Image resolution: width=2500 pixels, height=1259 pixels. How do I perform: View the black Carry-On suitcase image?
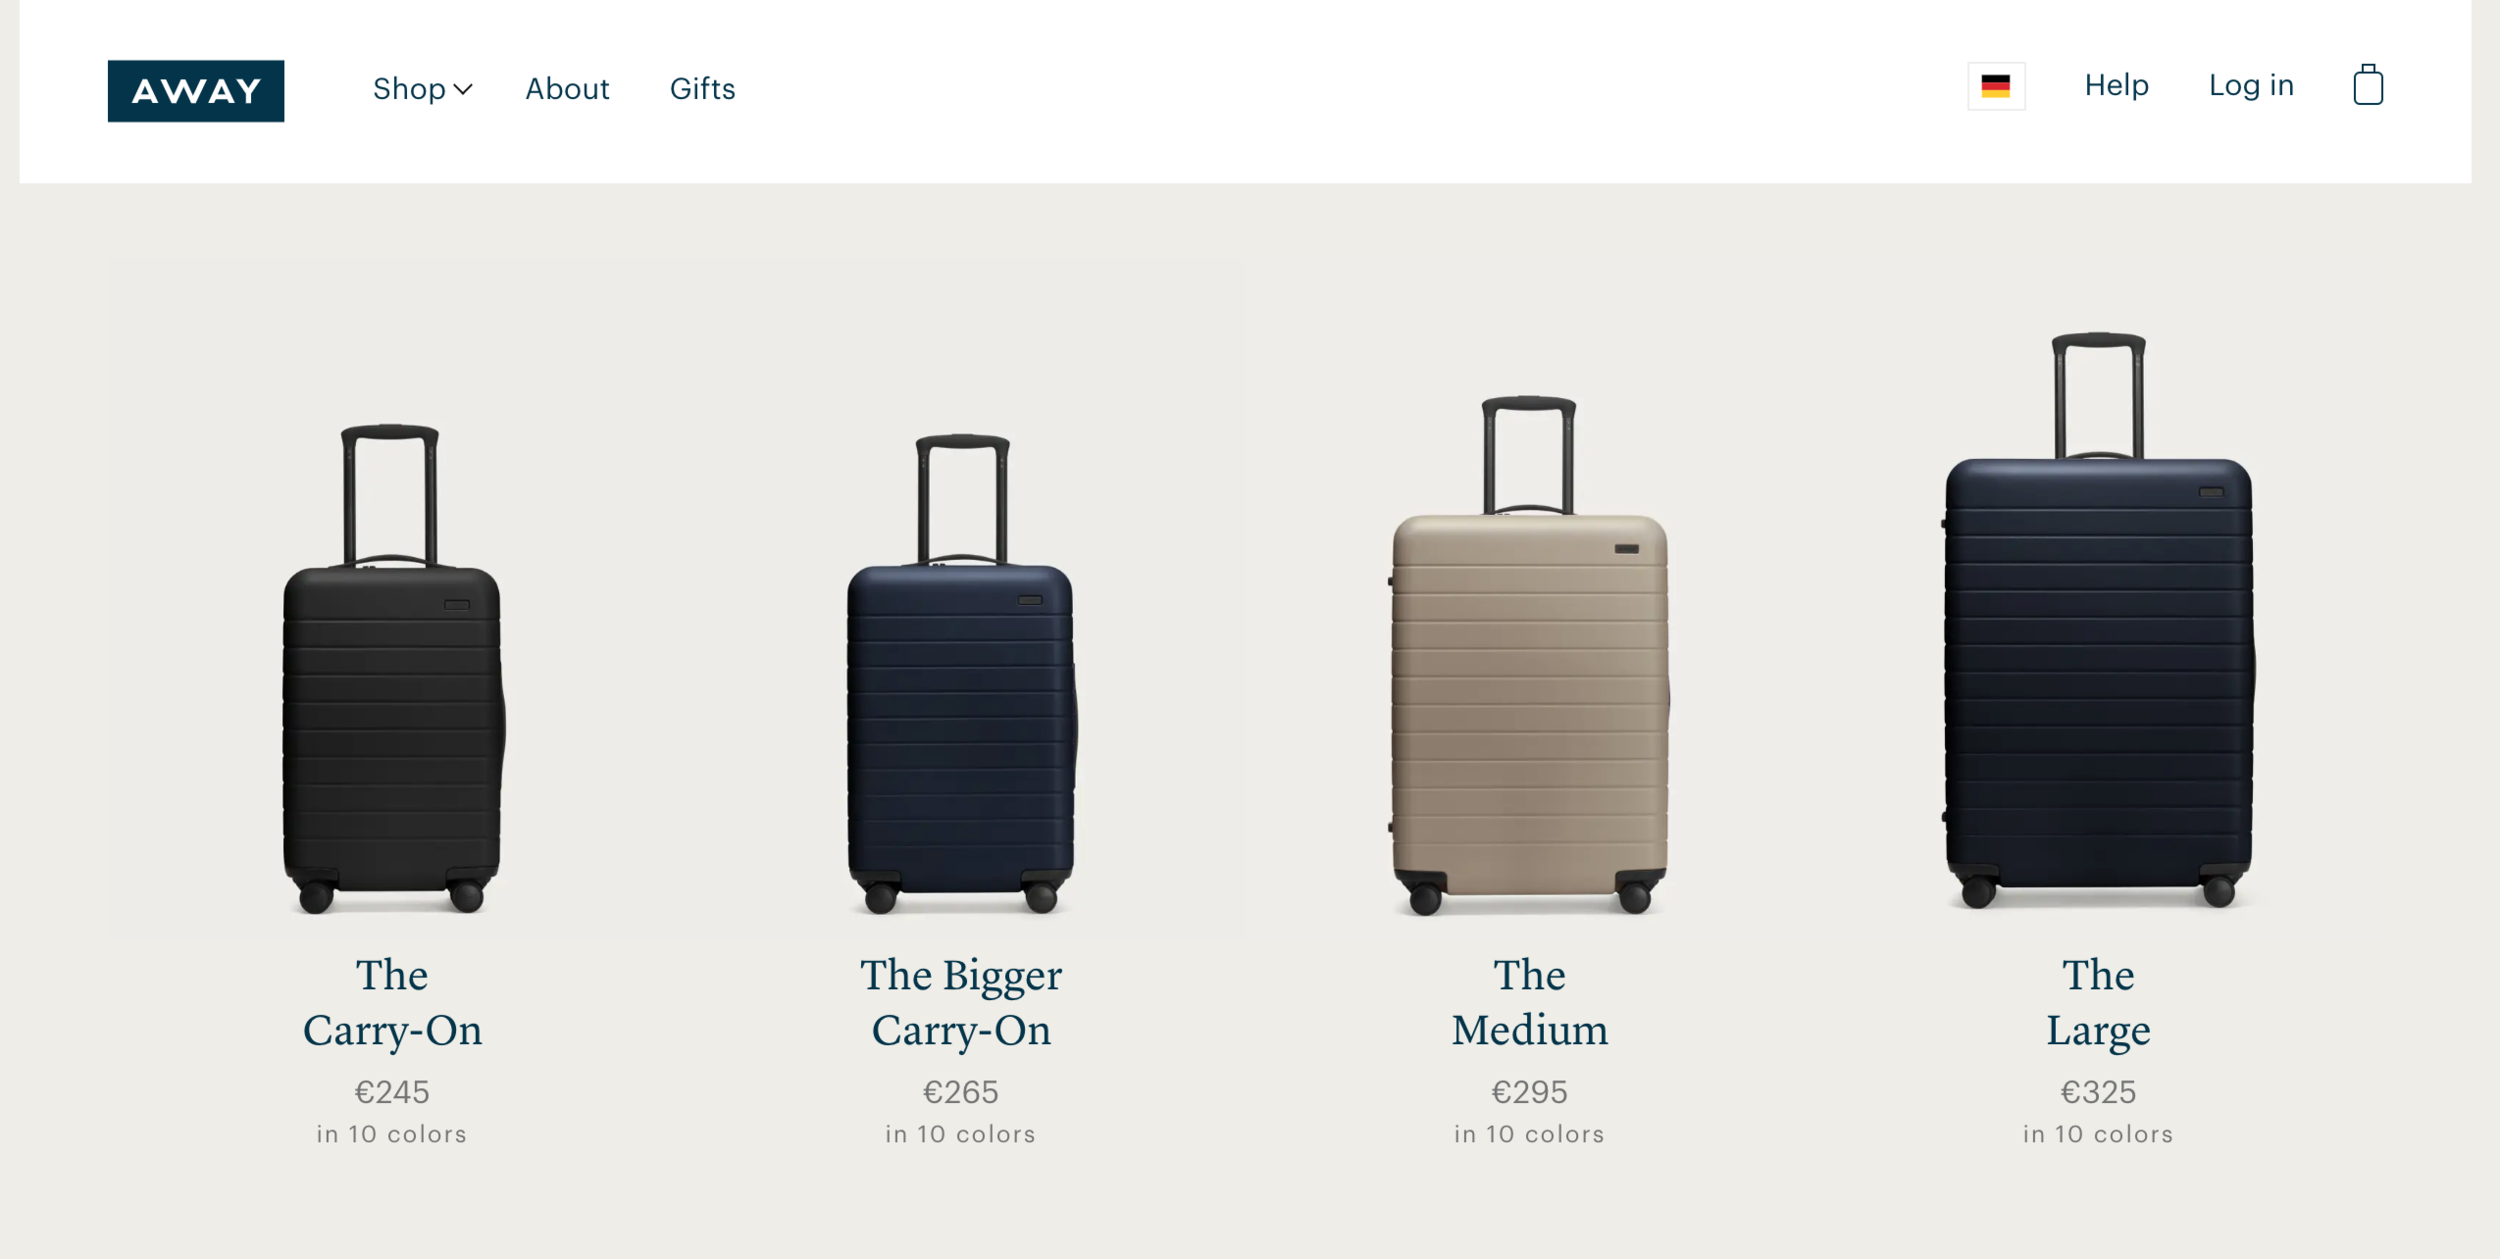pyautogui.click(x=392, y=668)
